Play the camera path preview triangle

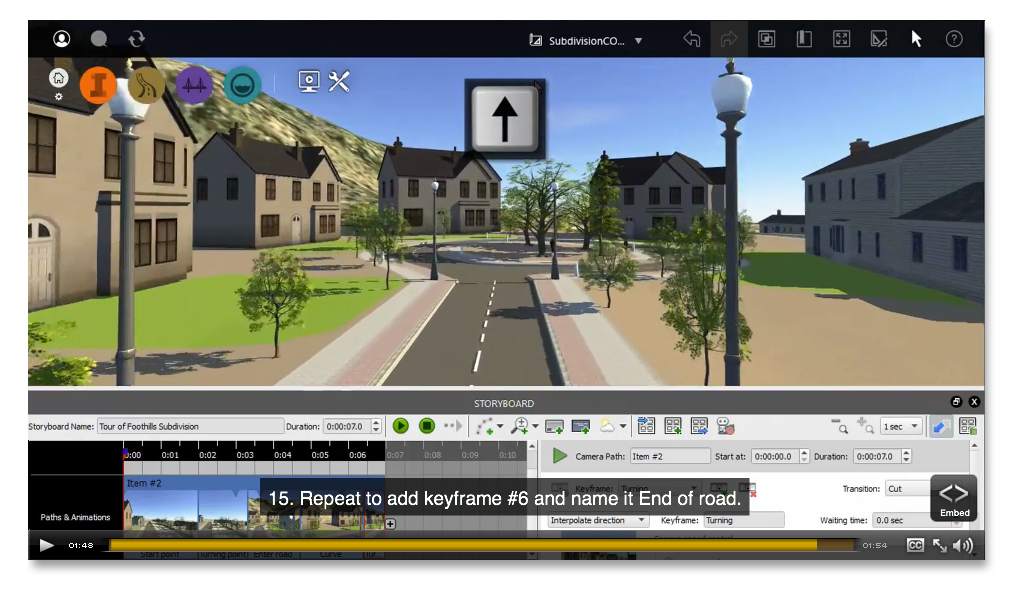pos(559,456)
